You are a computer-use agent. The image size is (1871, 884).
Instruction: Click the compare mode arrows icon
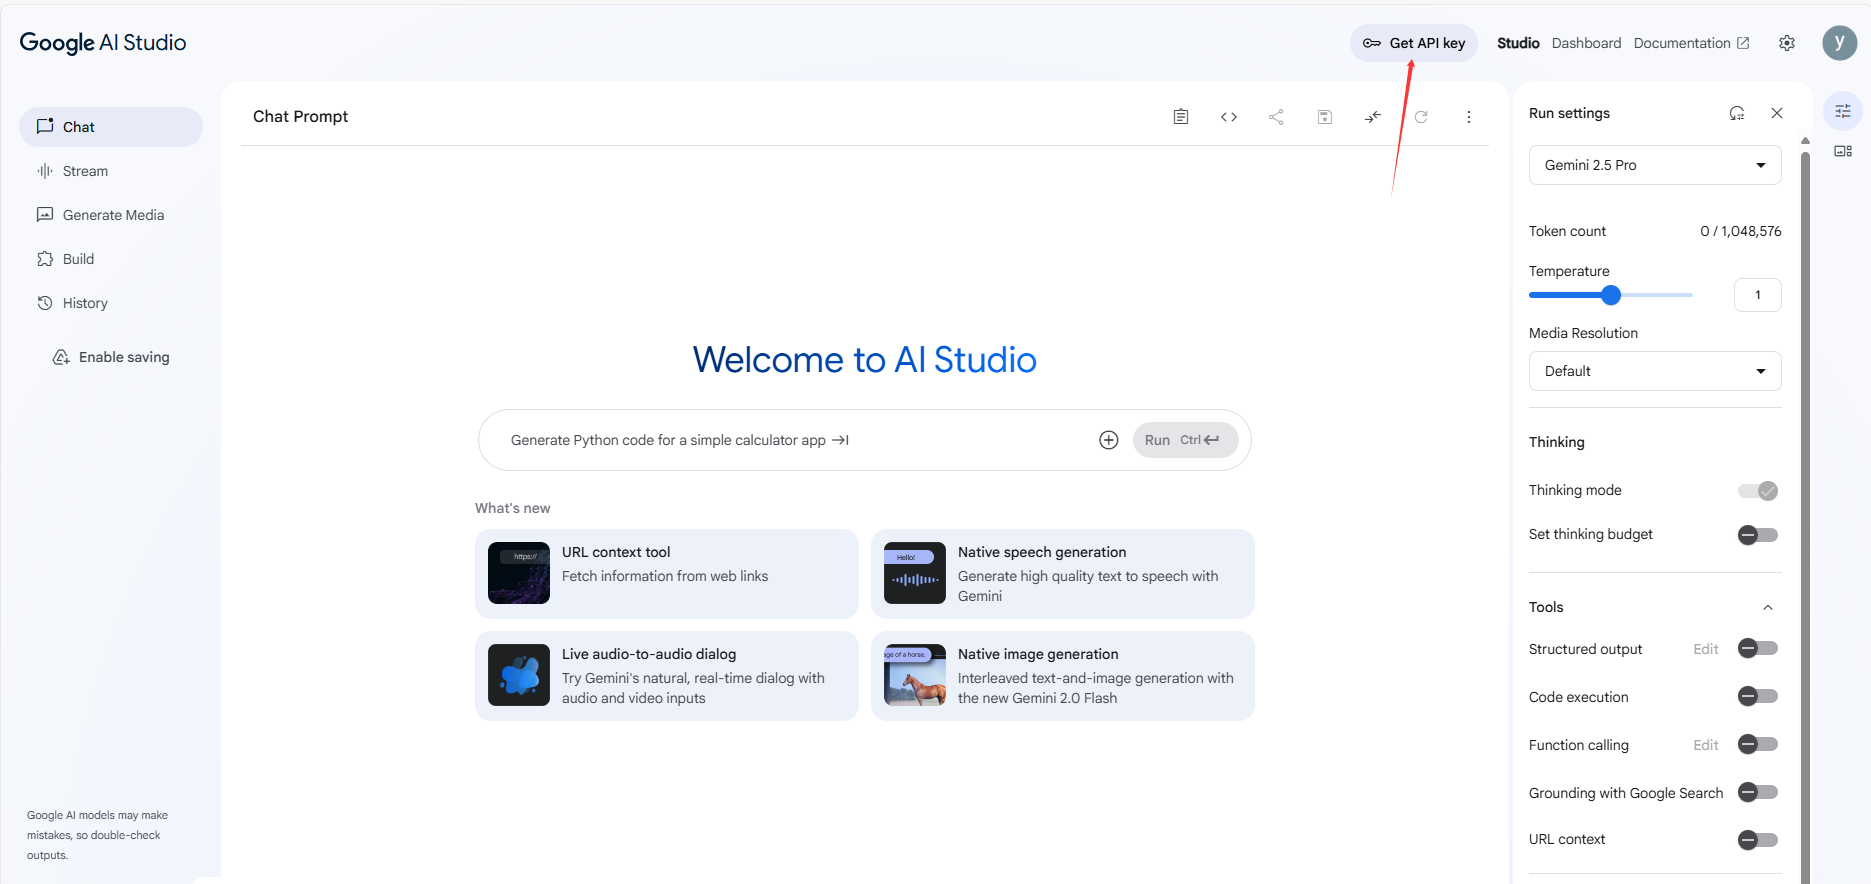pos(1373,117)
